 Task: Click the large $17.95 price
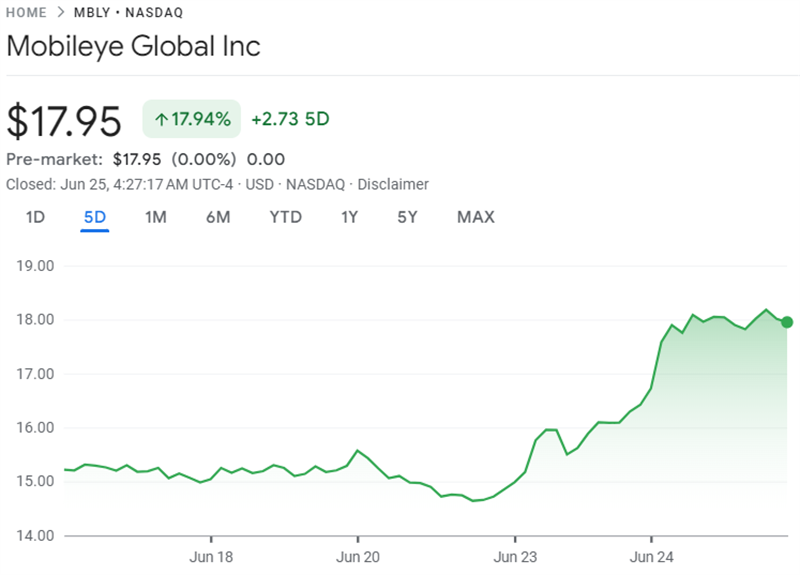pos(64,121)
